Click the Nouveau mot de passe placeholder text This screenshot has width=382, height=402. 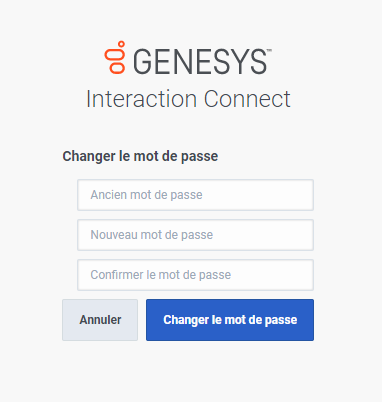(x=152, y=235)
